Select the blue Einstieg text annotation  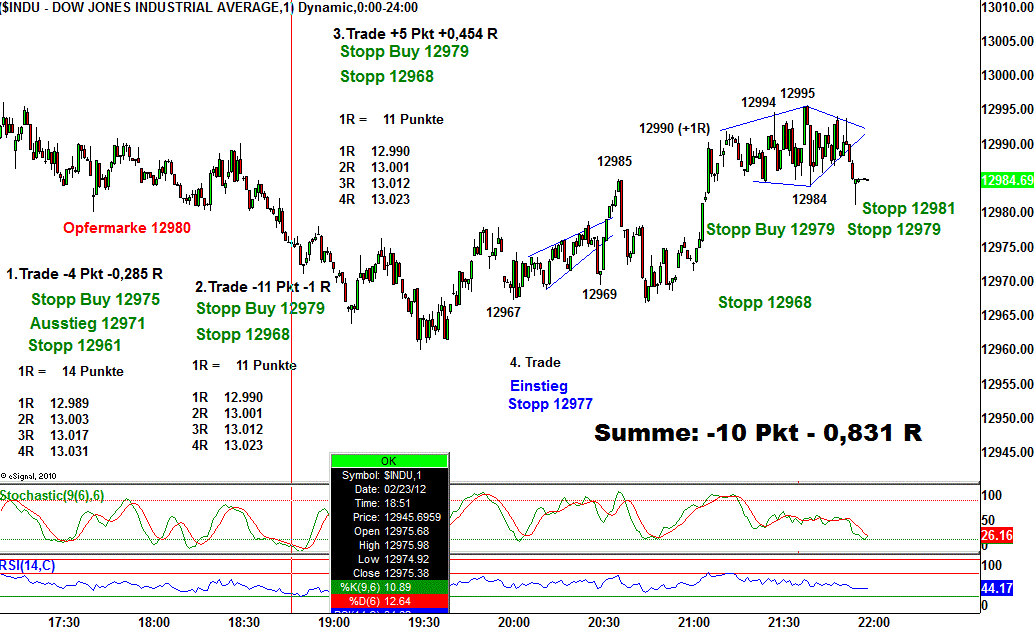point(539,386)
